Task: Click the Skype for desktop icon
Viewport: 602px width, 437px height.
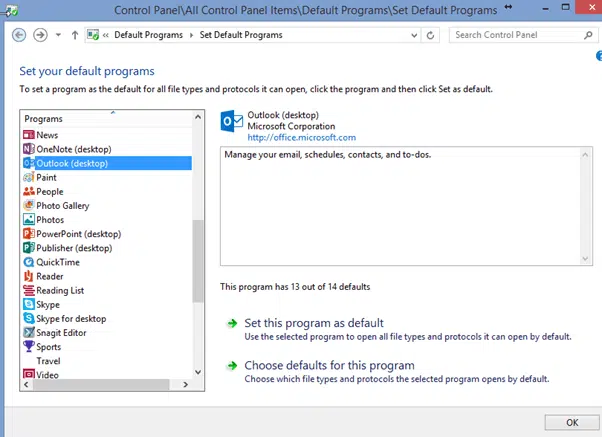Action: pyautogui.click(x=29, y=318)
